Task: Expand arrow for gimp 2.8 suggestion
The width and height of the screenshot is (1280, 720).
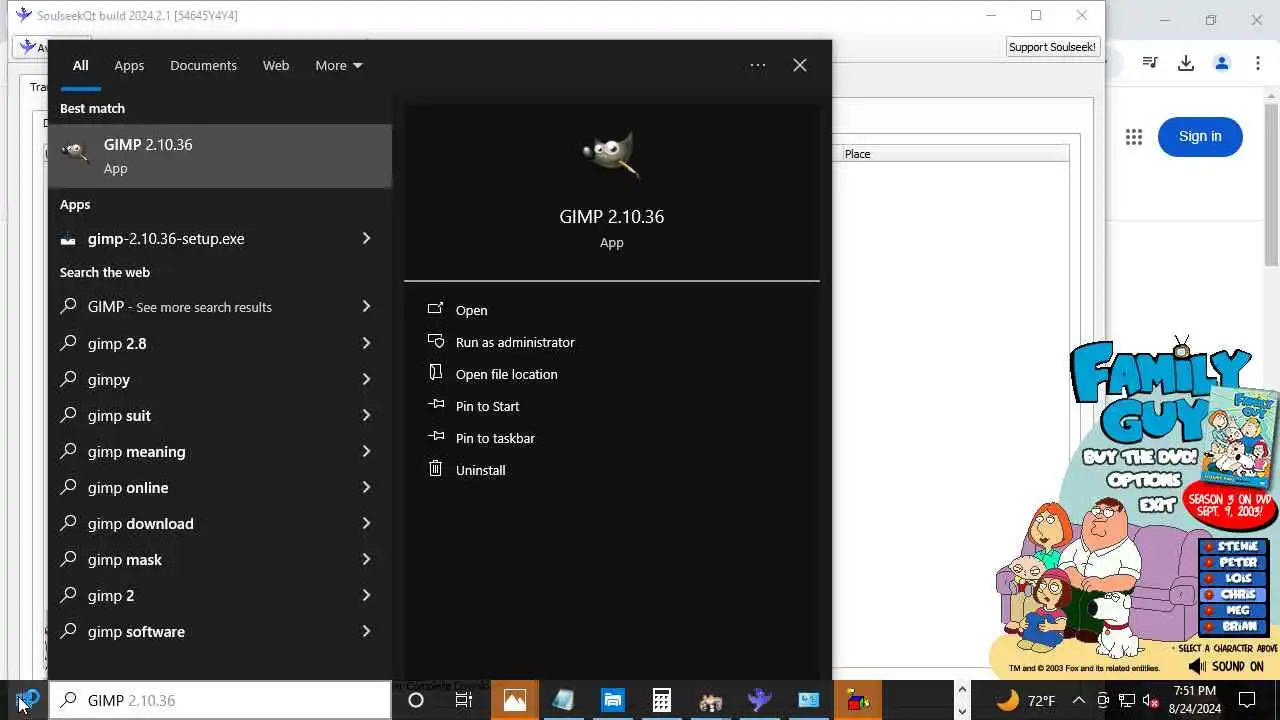Action: (366, 343)
